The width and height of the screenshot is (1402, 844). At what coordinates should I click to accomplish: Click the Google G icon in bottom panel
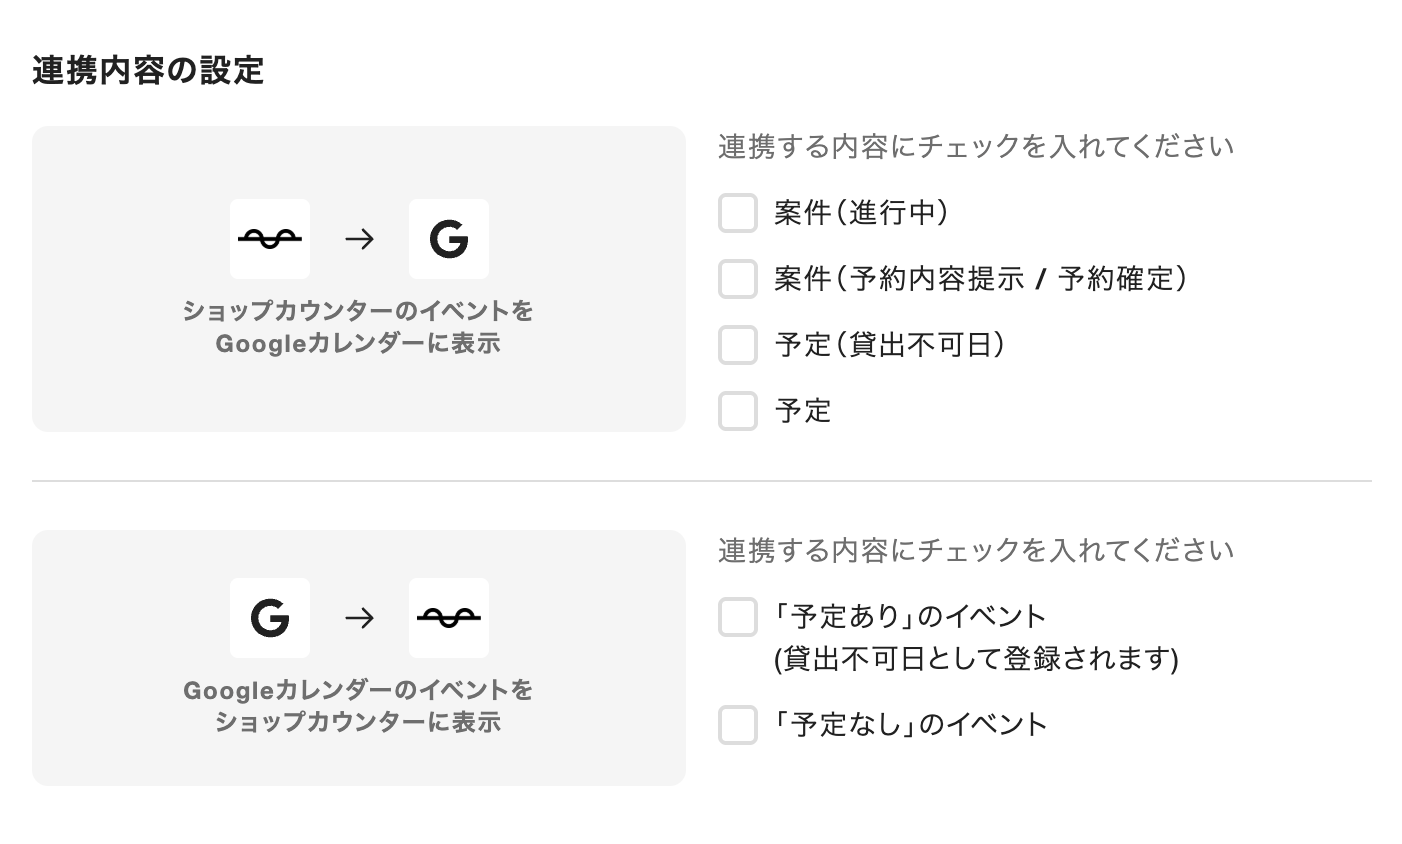coord(270,618)
